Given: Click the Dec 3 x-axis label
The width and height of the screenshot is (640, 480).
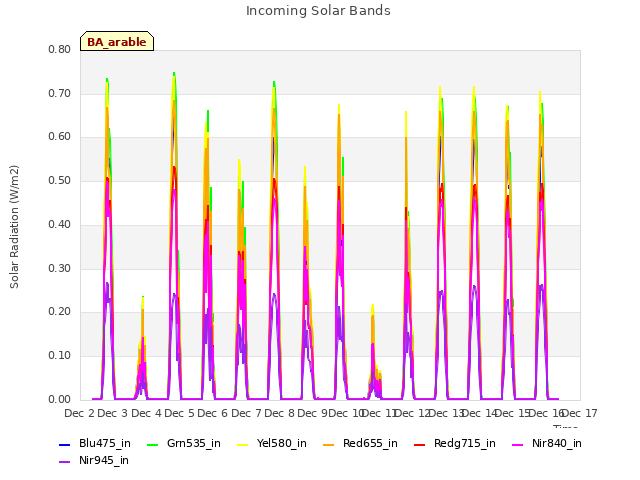Looking at the screenshot, I should (x=113, y=413).
